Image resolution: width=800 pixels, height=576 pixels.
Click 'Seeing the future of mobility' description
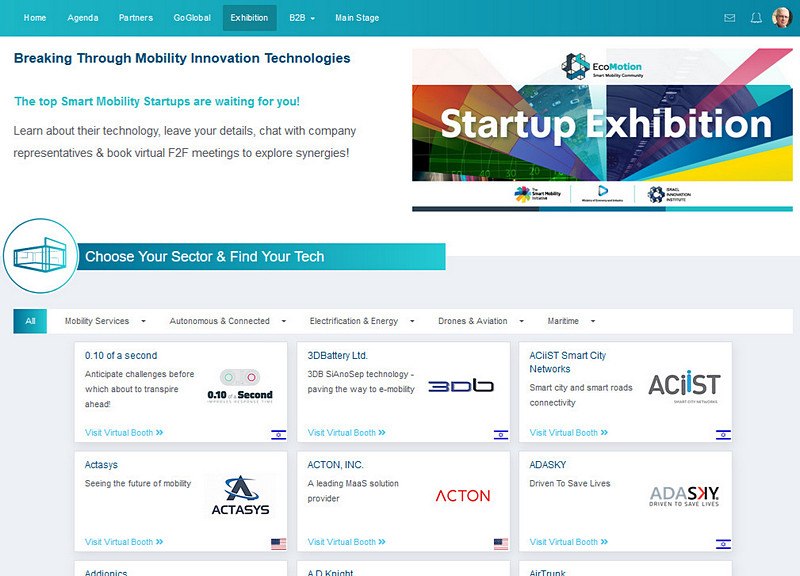(x=138, y=483)
